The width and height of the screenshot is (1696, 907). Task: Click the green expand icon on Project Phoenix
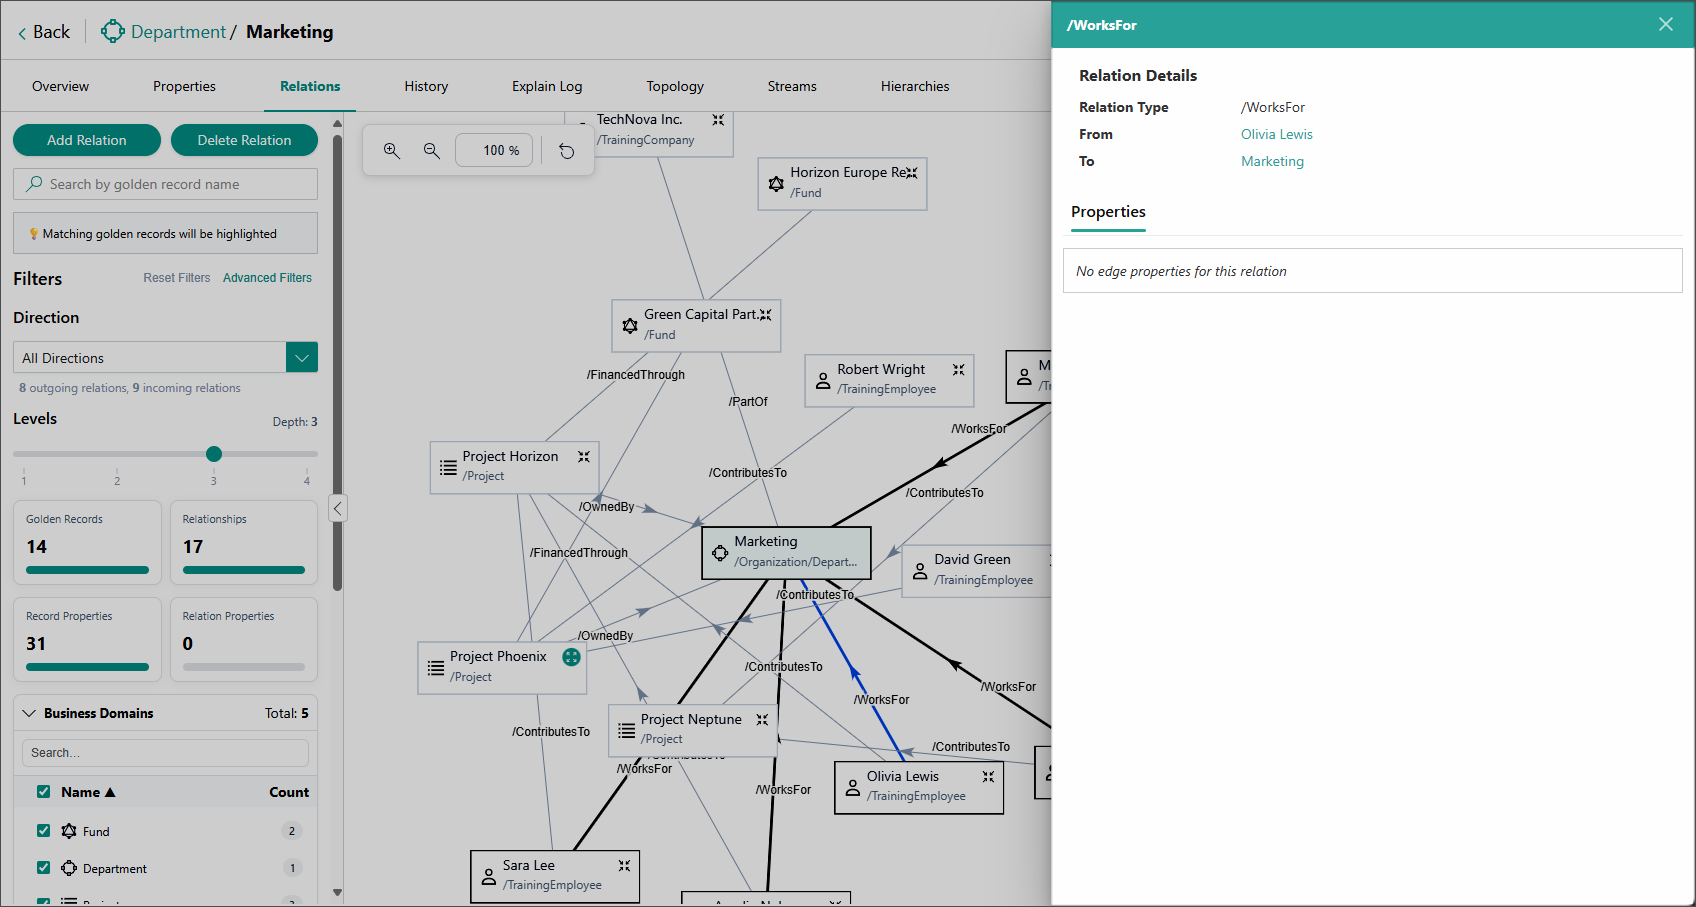point(571,657)
